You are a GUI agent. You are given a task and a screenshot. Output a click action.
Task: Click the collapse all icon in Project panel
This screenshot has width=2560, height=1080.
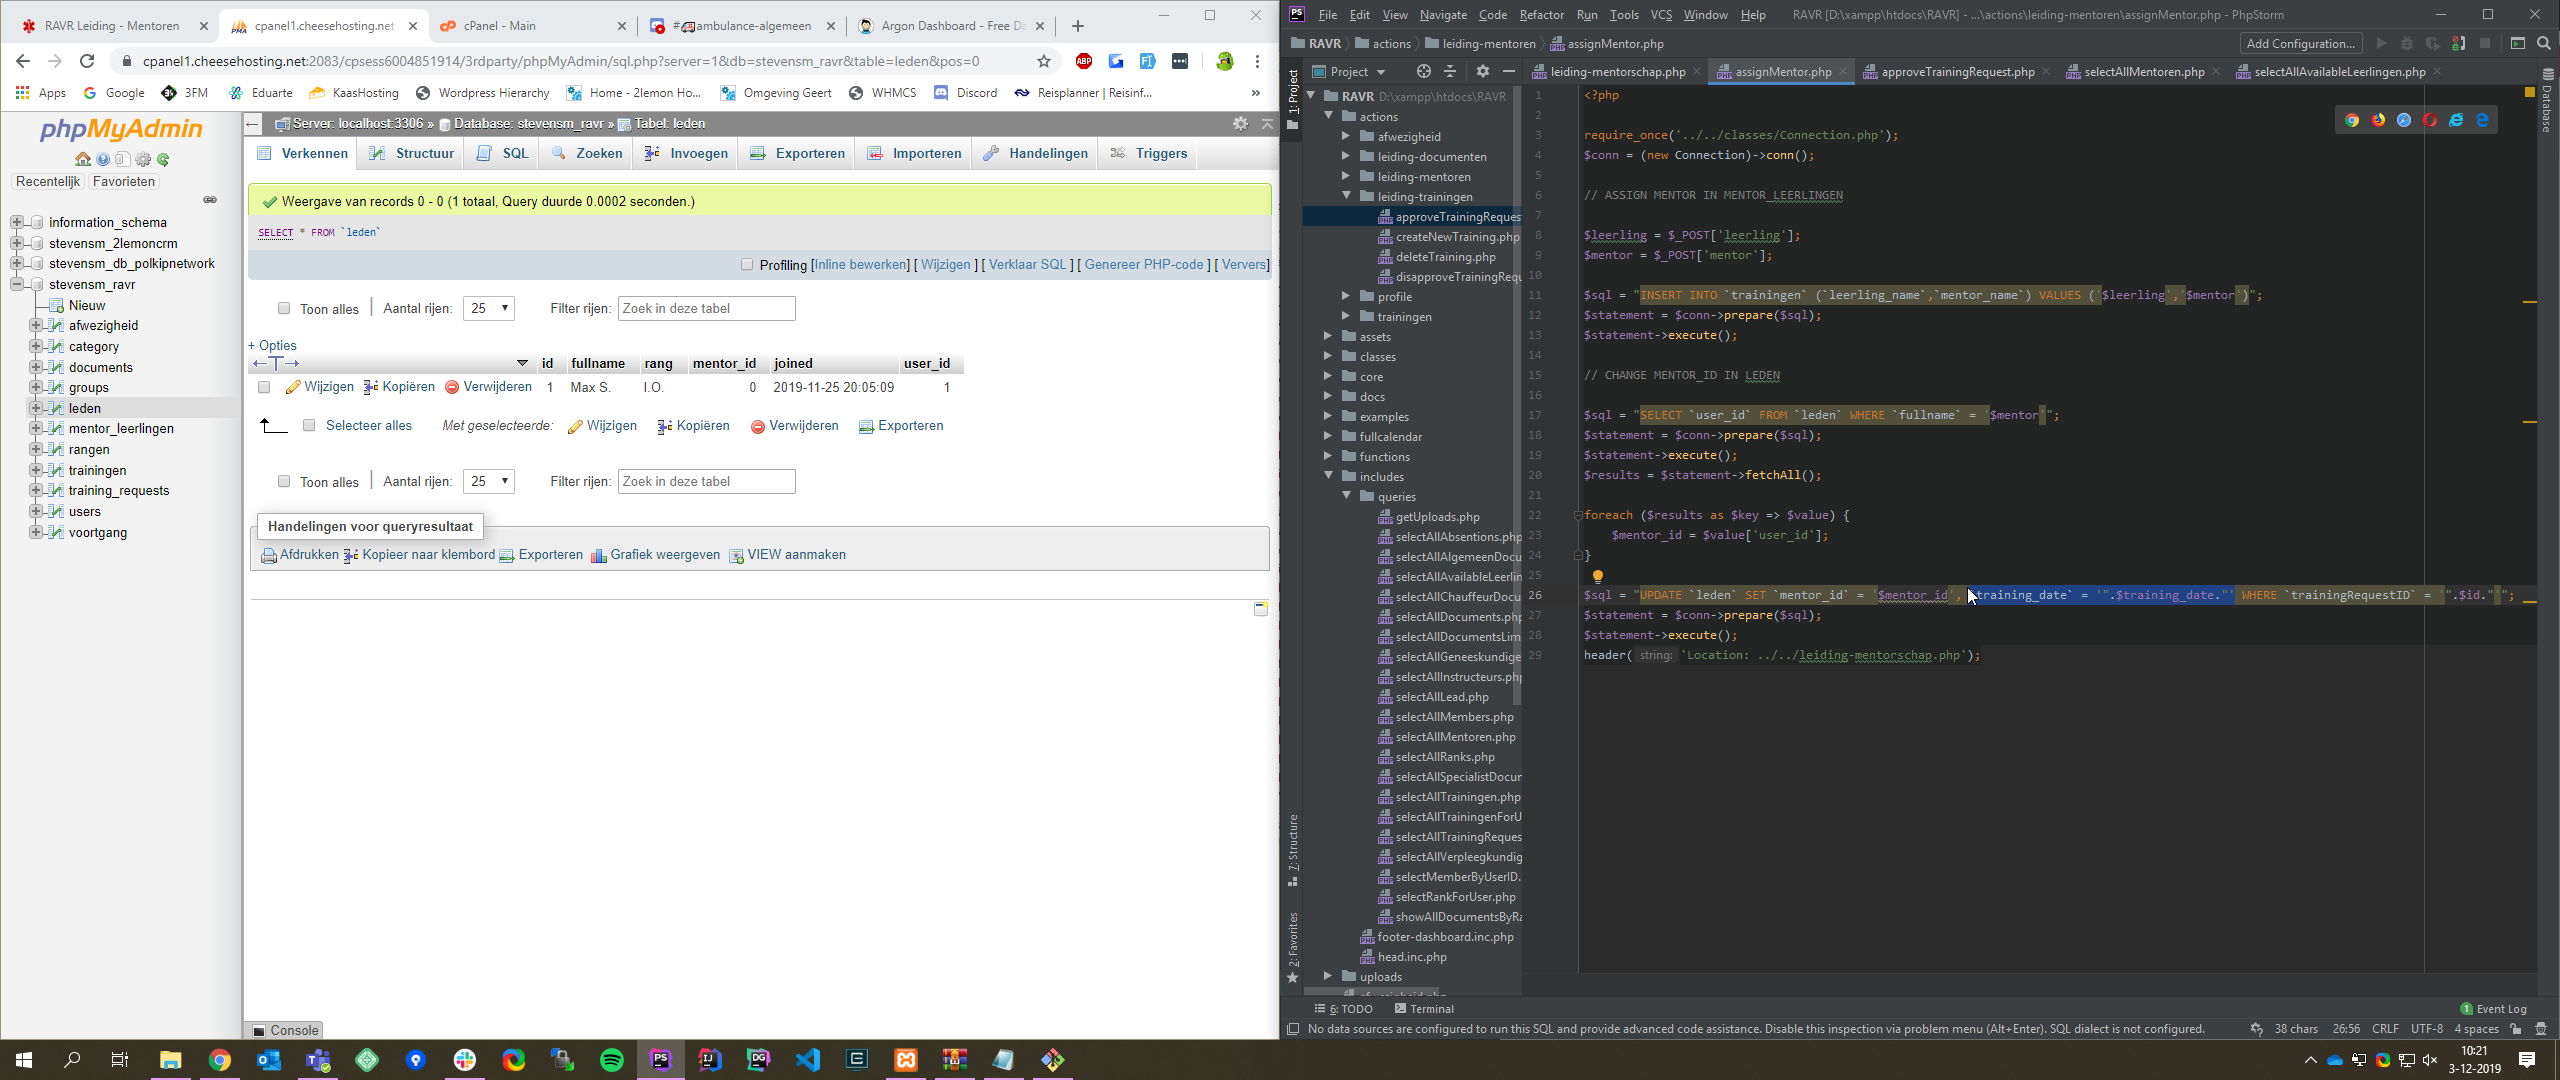(x=1450, y=71)
